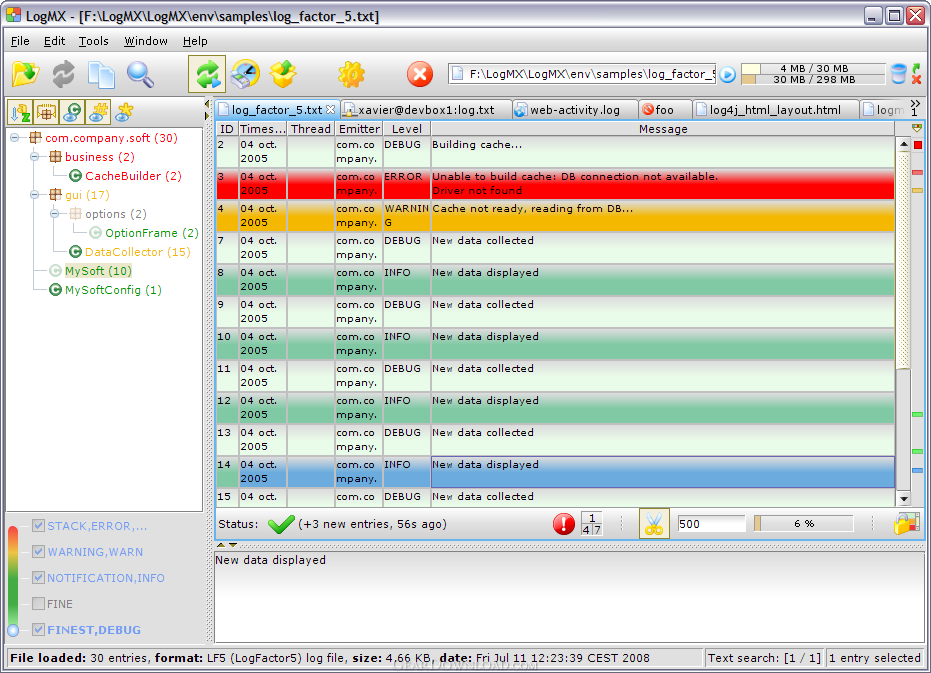Viewport: 931px width, 673px height.
Task: Toggle the class visibility eye button
Action: (72, 112)
